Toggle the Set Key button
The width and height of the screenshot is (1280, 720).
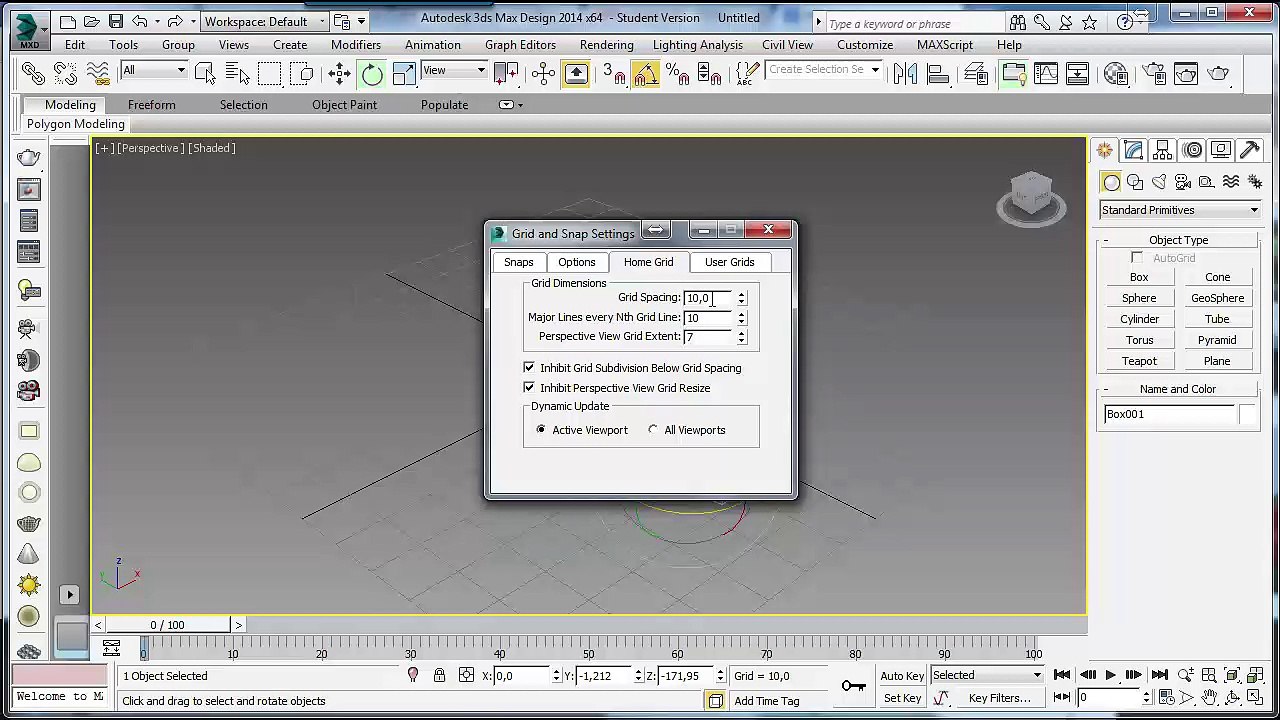point(902,699)
